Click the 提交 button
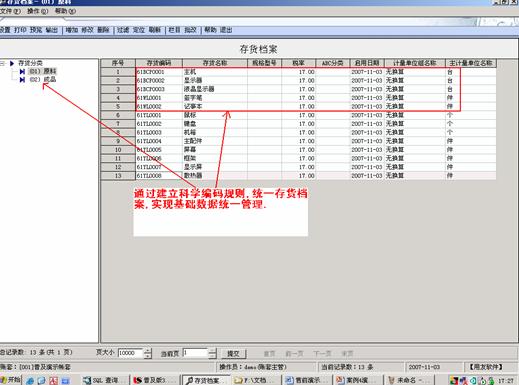 pyautogui.click(x=233, y=353)
